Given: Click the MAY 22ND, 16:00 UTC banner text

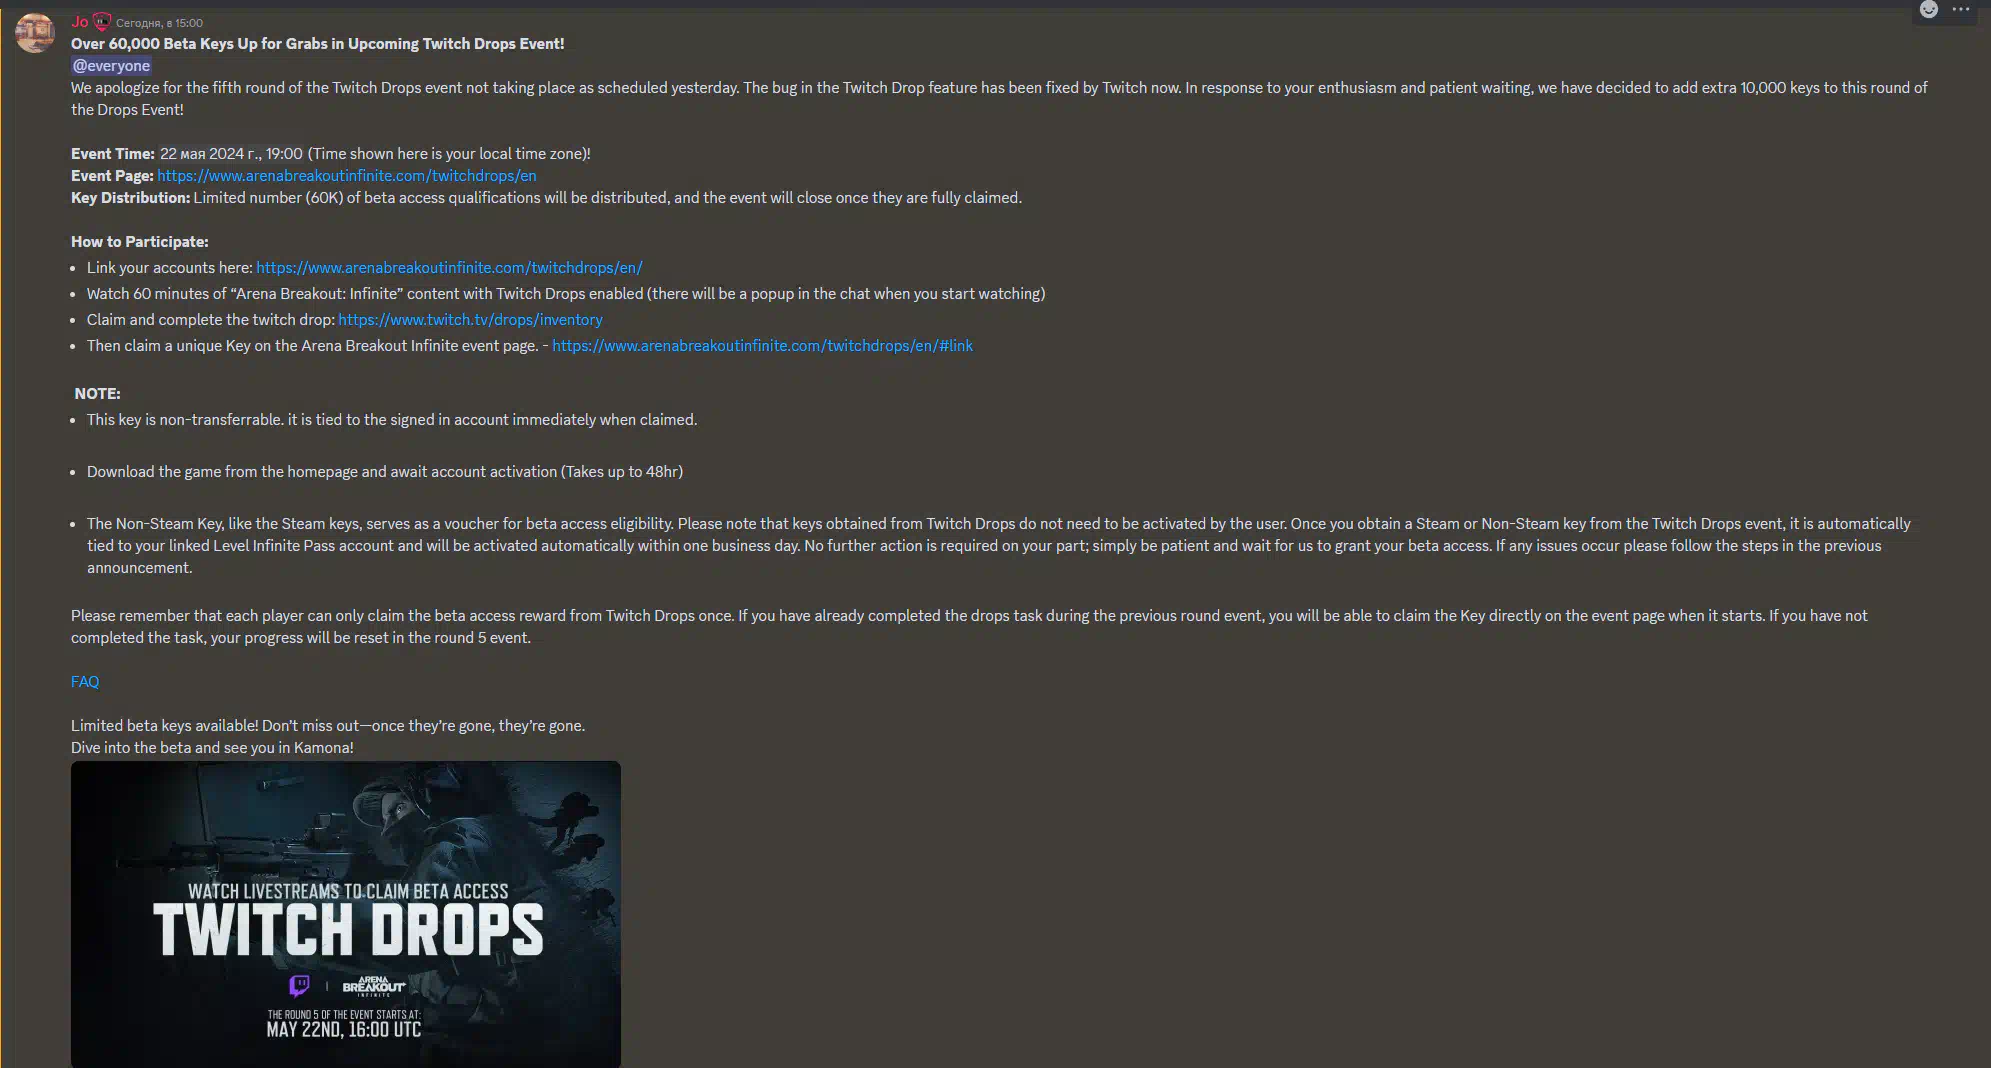Looking at the screenshot, I should (344, 1030).
